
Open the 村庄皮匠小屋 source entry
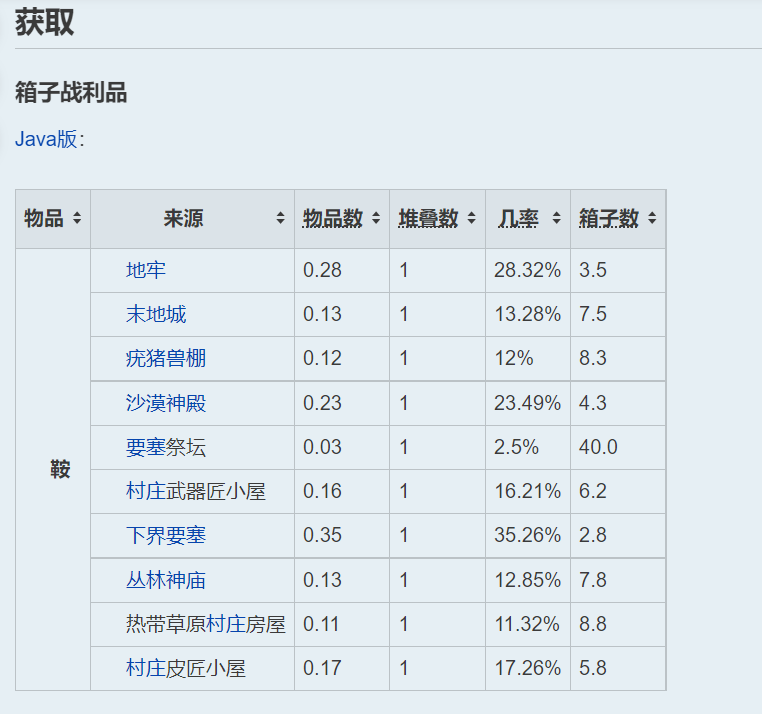coord(185,668)
